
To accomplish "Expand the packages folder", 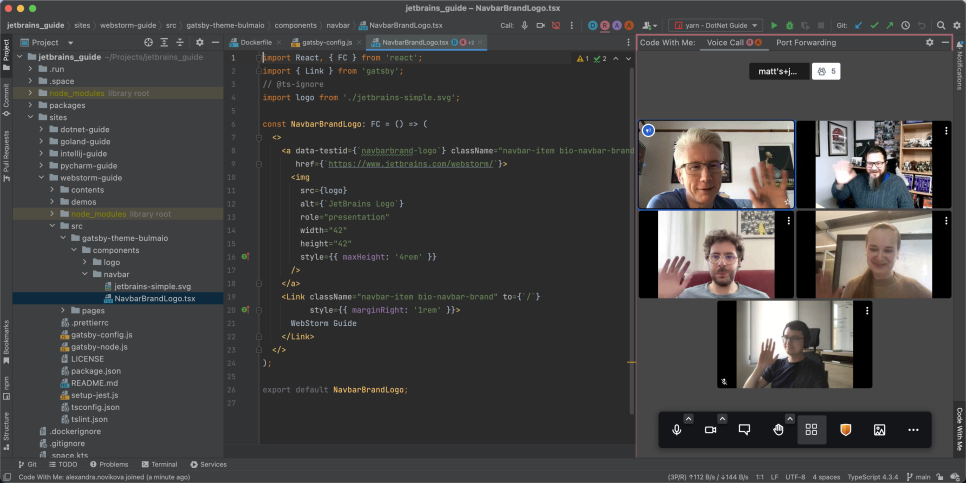I will click(x=30, y=105).
